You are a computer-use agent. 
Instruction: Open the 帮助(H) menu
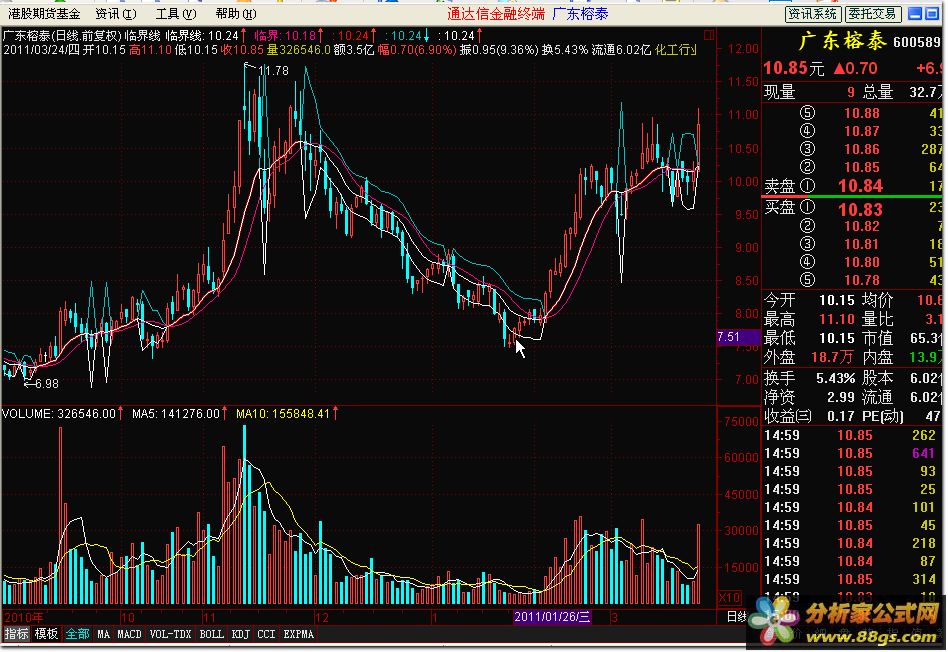(235, 13)
